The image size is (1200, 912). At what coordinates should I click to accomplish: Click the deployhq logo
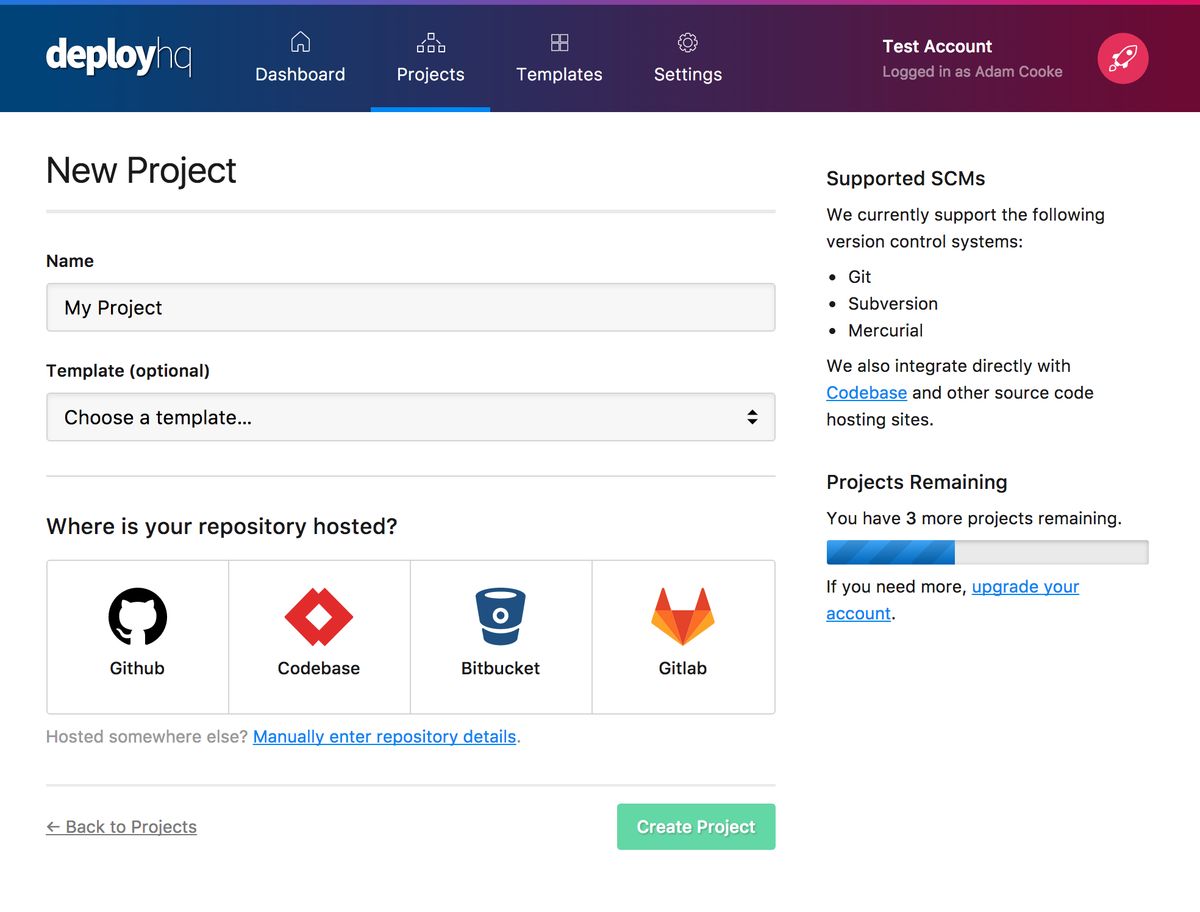coord(117,57)
